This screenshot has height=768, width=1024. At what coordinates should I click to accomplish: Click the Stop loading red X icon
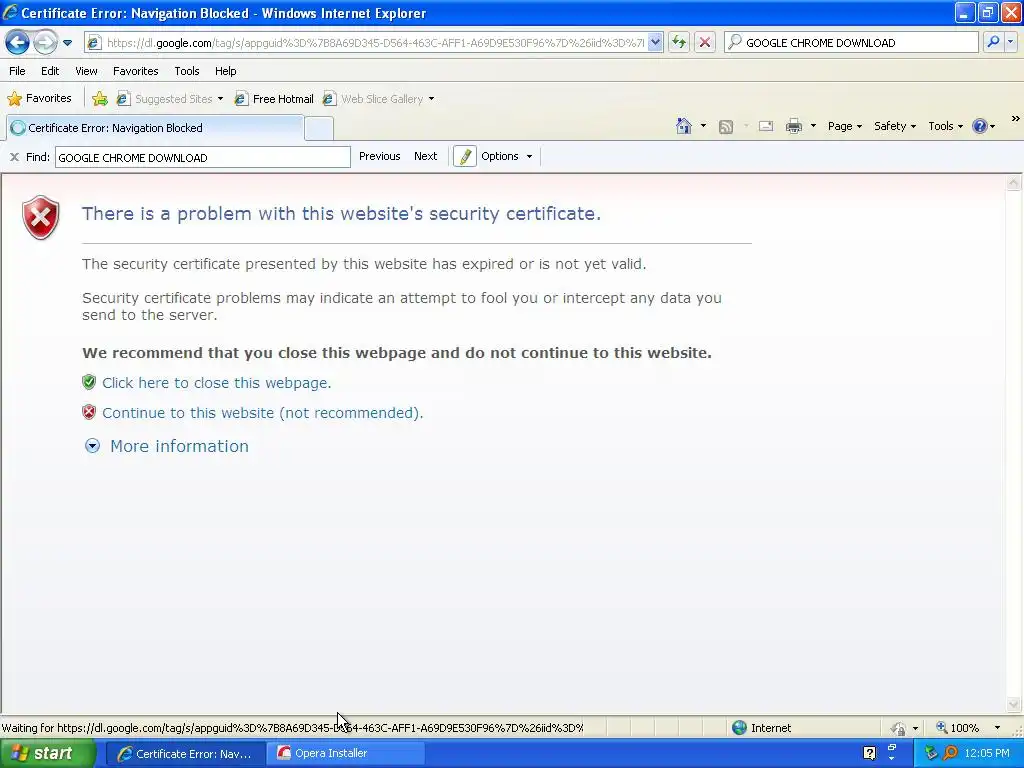(705, 43)
